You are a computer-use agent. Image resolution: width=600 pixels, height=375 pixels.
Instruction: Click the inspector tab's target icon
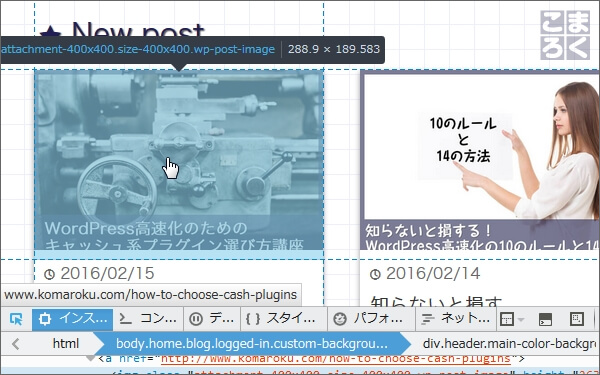45,319
